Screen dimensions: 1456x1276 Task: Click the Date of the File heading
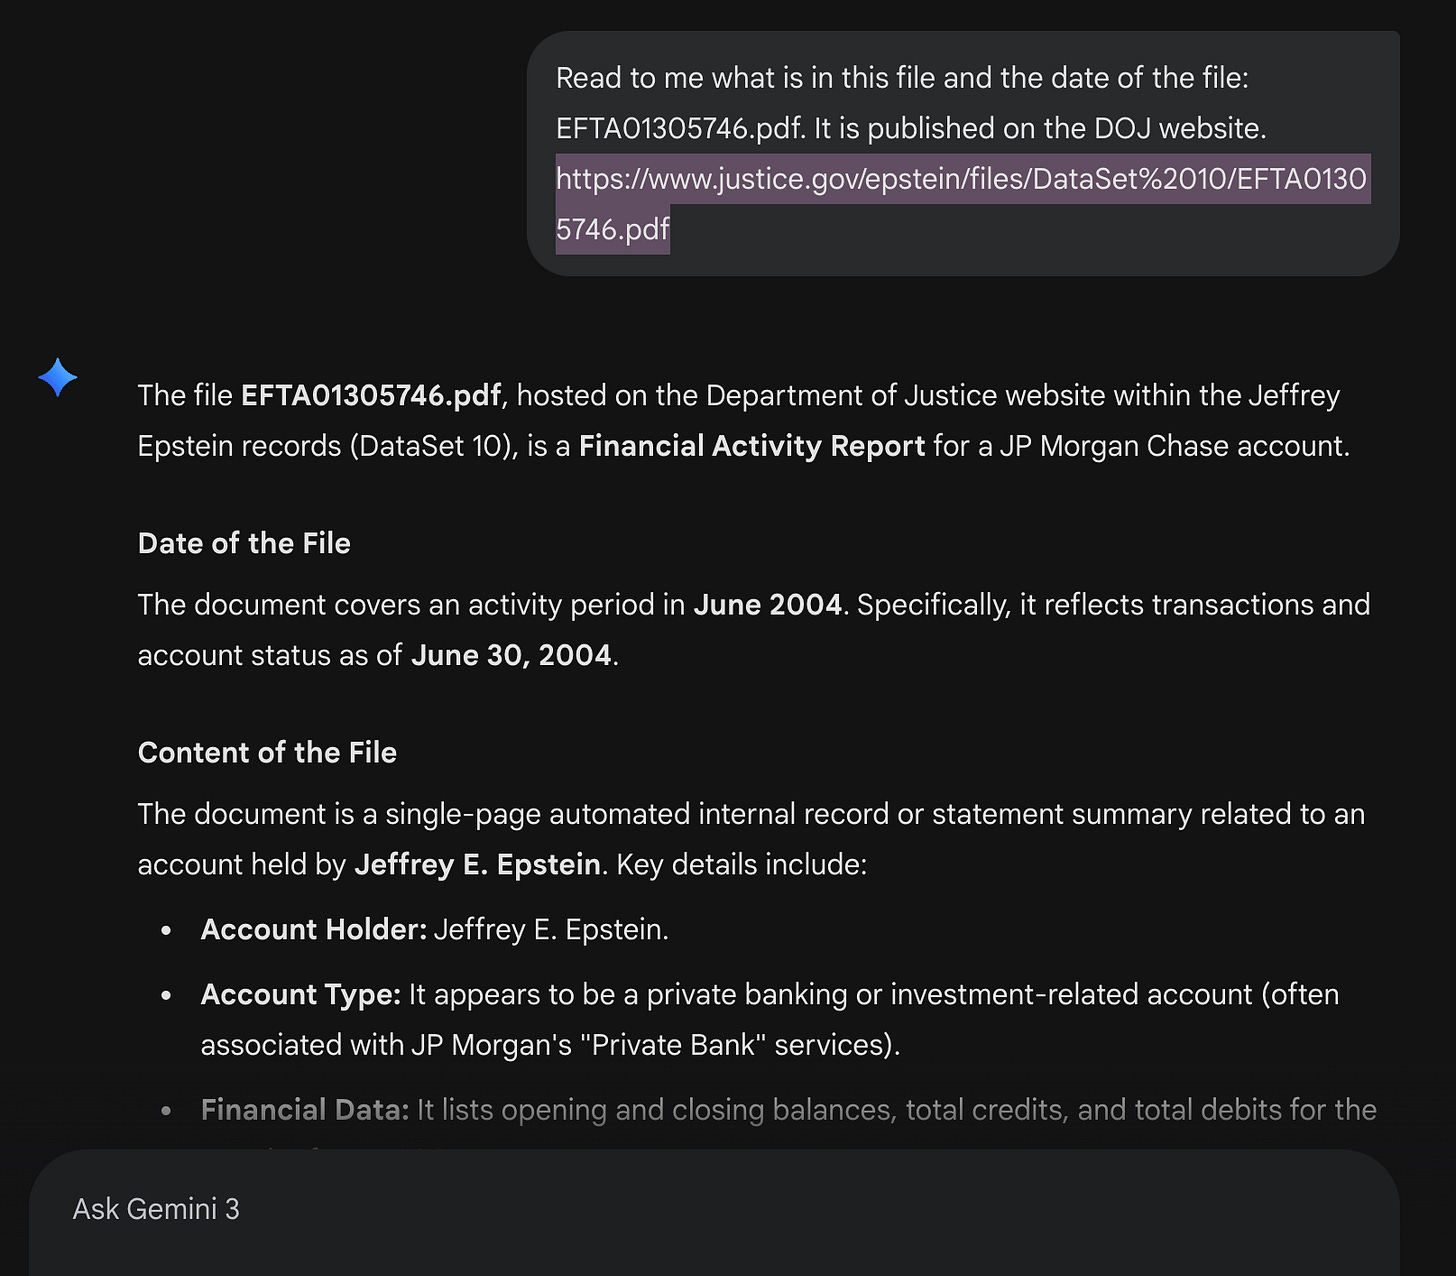coord(244,543)
